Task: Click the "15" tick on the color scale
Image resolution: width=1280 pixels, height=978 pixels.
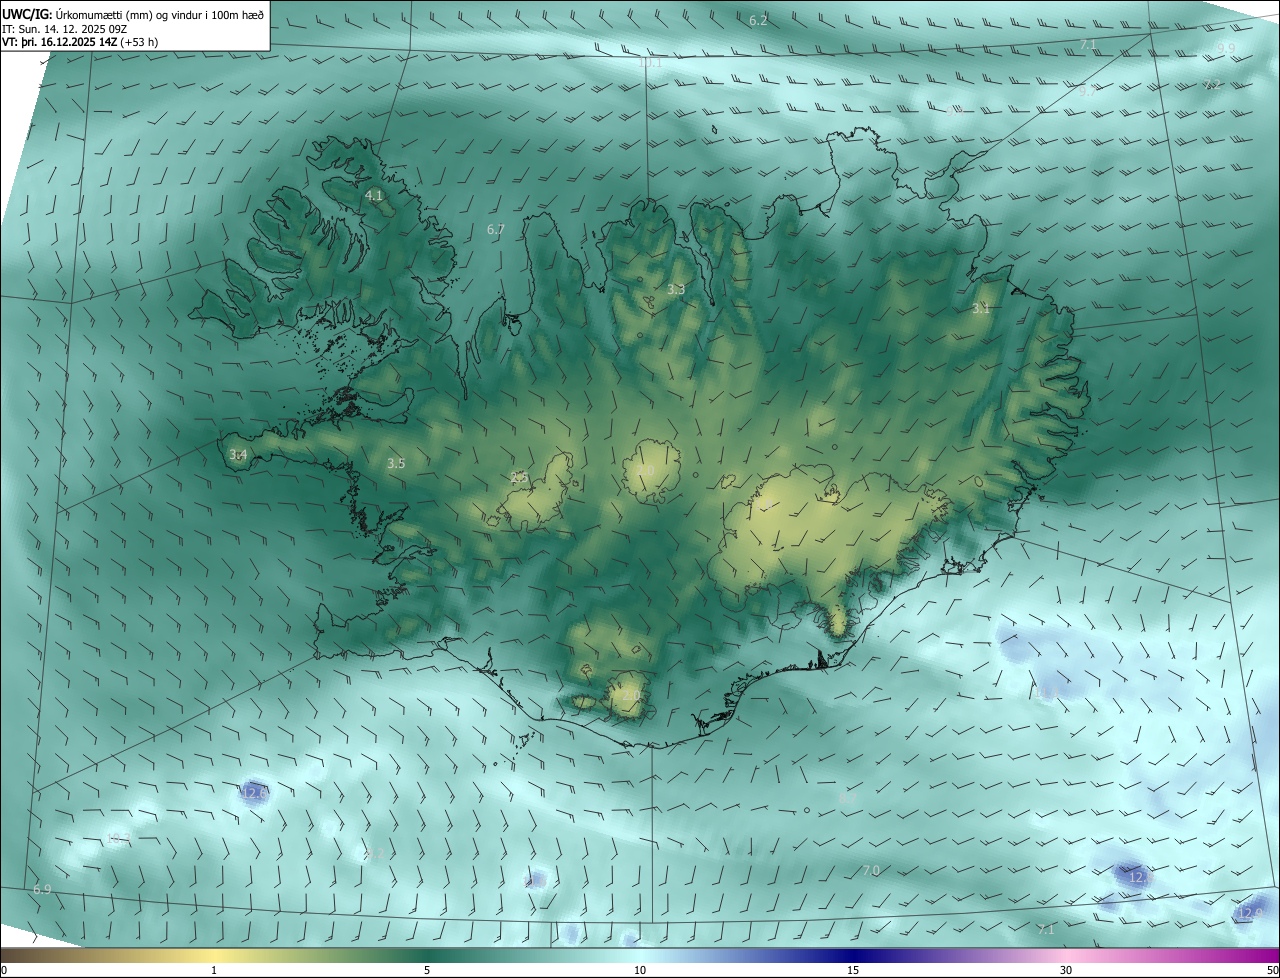Action: (x=853, y=970)
